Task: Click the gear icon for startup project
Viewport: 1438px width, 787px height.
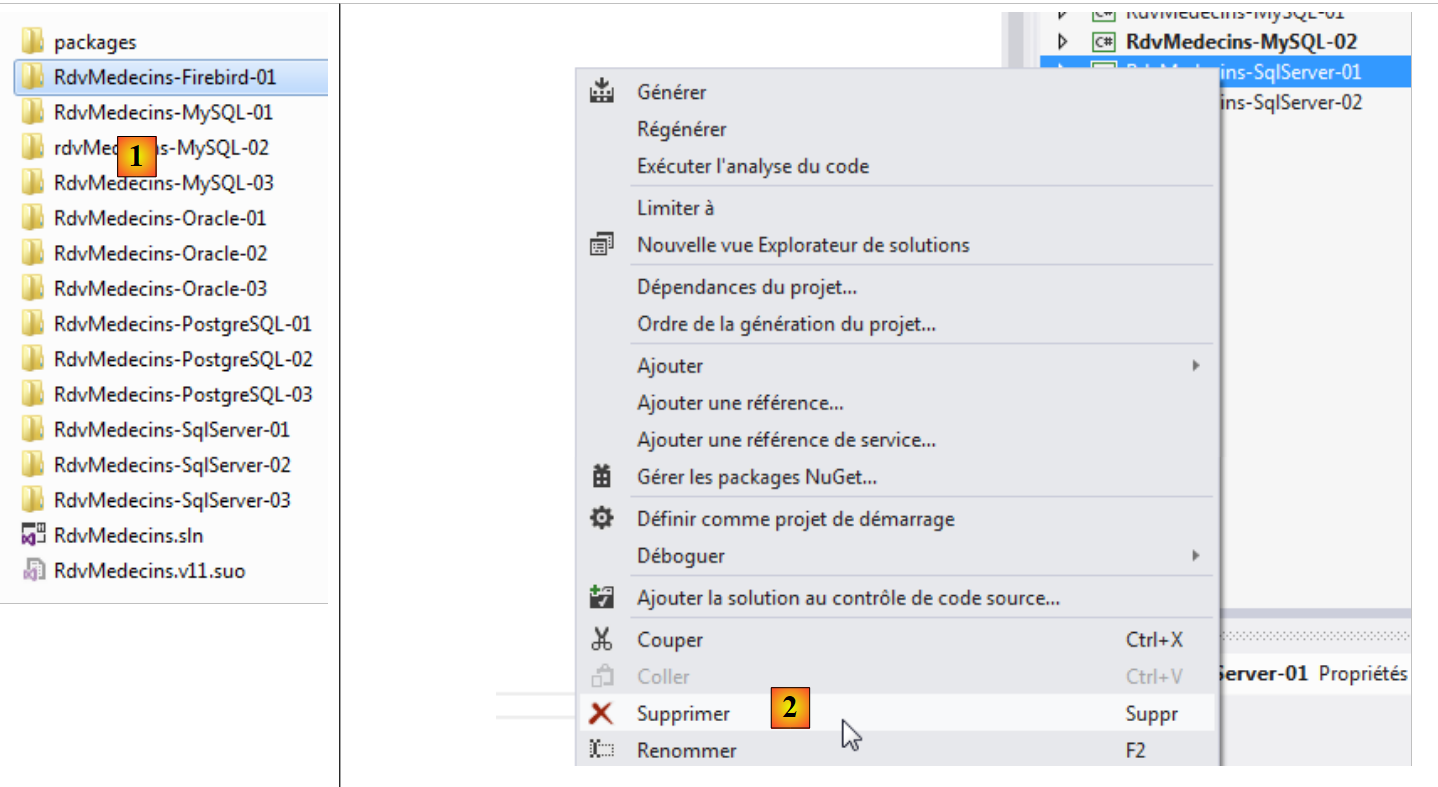Action: pos(601,519)
